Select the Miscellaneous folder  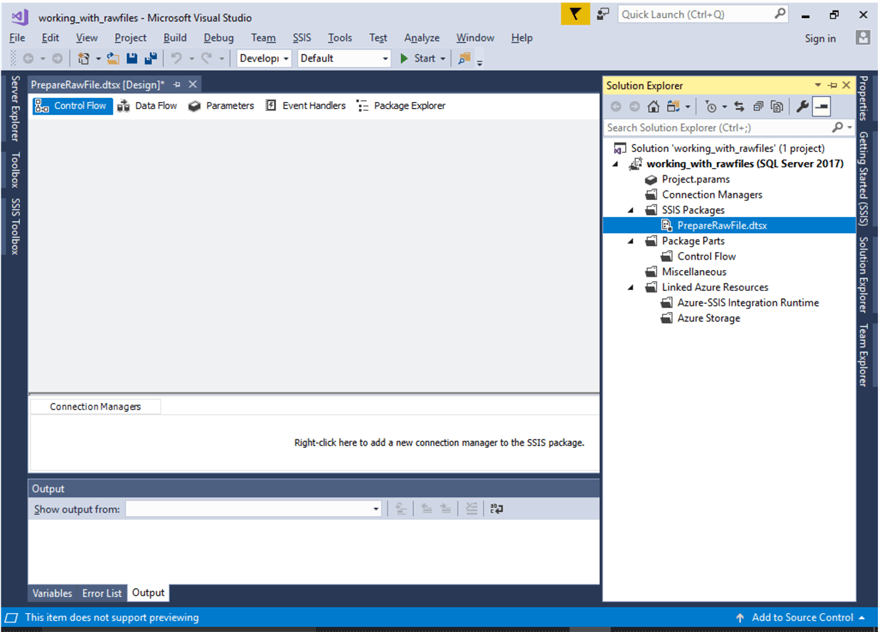(x=694, y=272)
